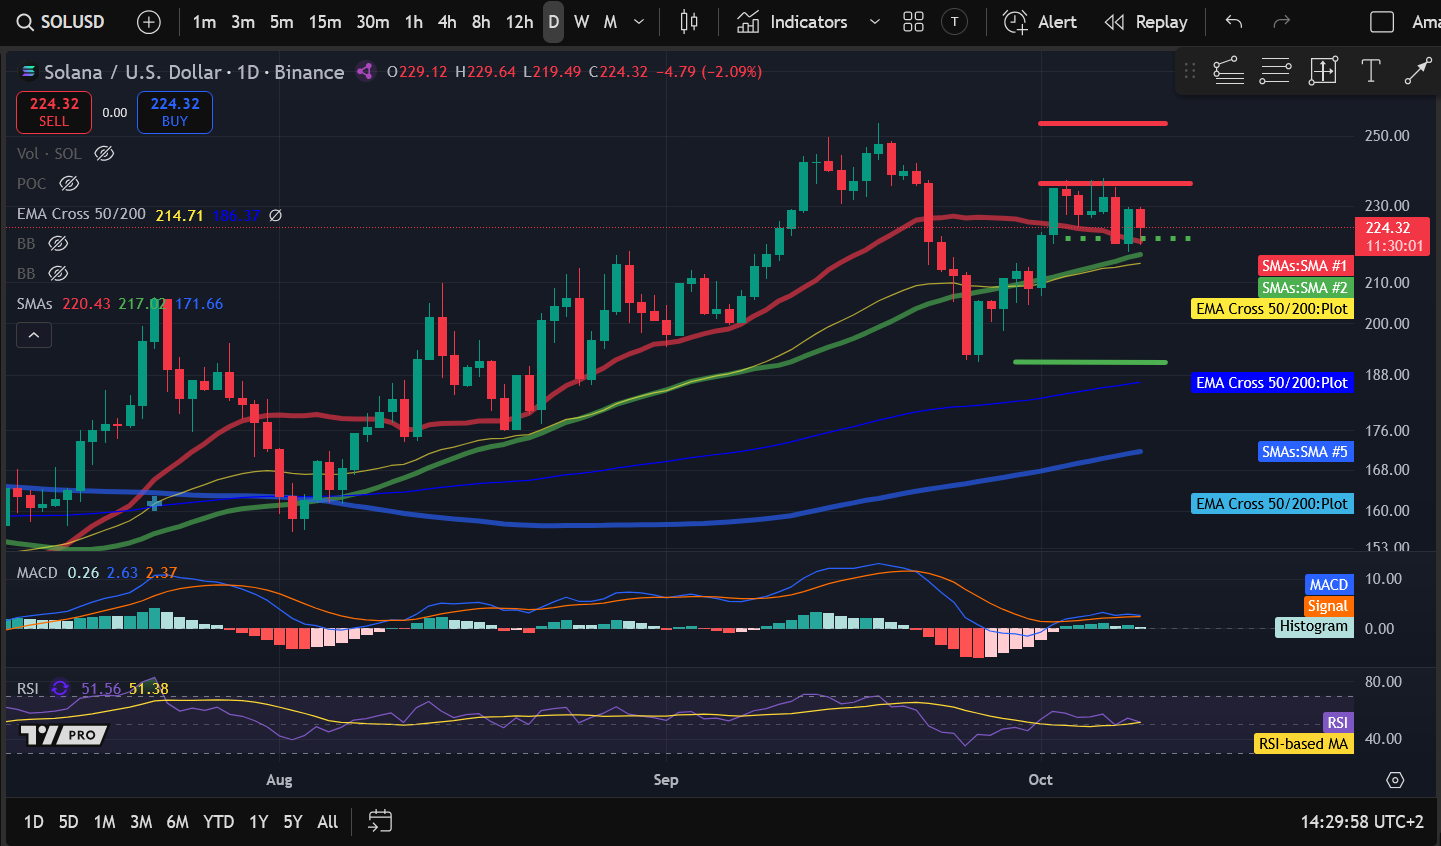Viewport: 1441px width, 846px height.
Task: Grab the floating drawing toolbar handle
Action: (x=1190, y=71)
